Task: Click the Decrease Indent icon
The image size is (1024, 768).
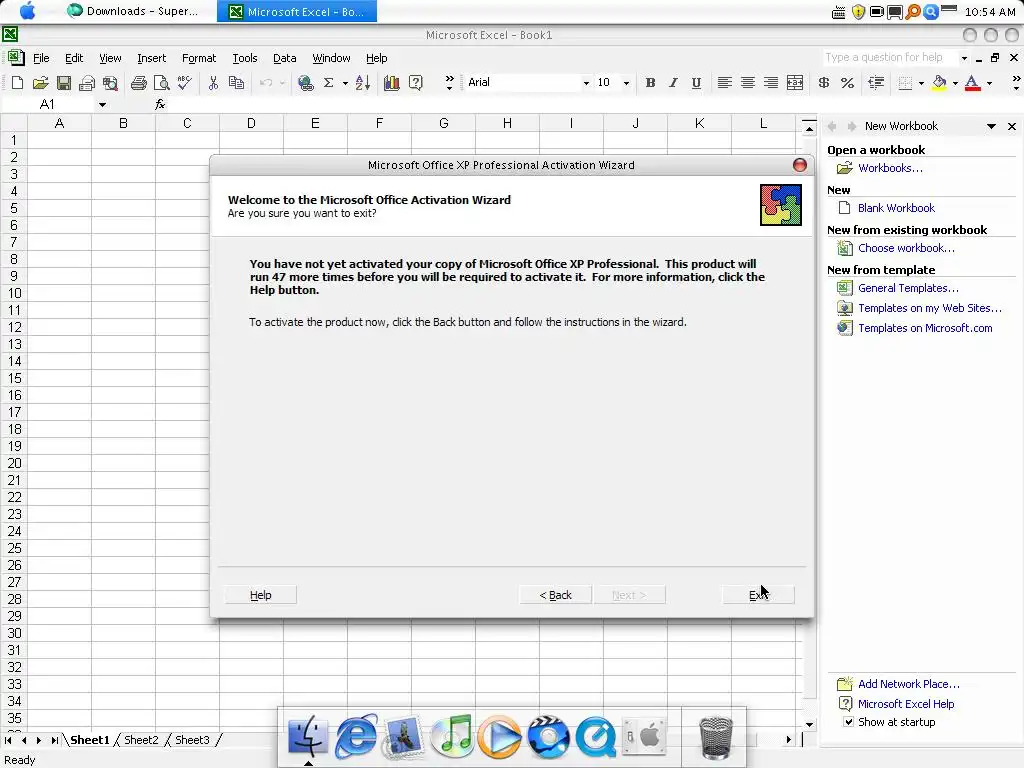Action: click(x=876, y=83)
